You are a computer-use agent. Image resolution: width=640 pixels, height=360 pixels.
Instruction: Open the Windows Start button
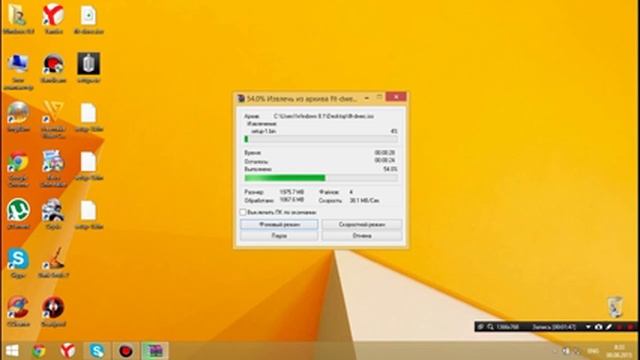click(12, 351)
